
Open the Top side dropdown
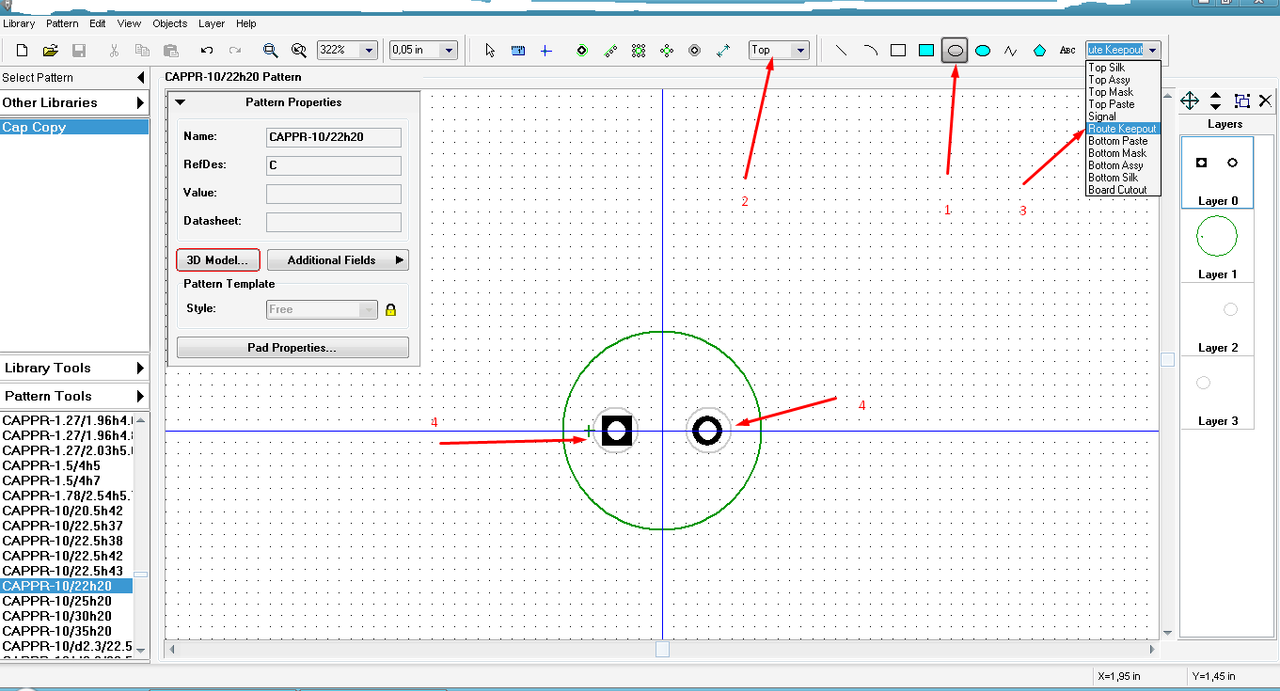800,50
